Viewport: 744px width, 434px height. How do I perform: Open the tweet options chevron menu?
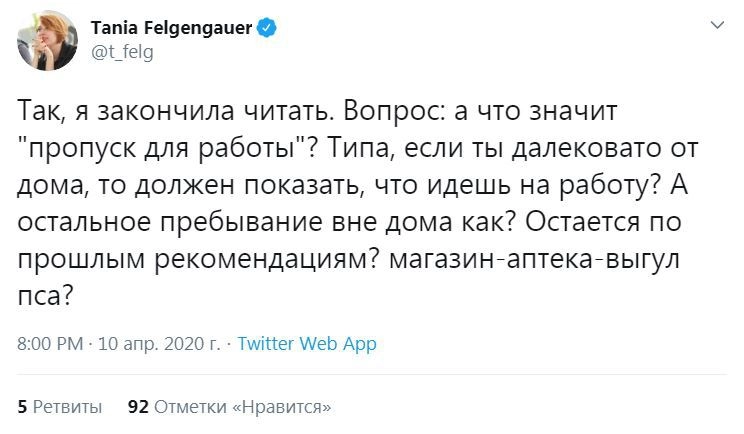pyautogui.click(x=715, y=25)
